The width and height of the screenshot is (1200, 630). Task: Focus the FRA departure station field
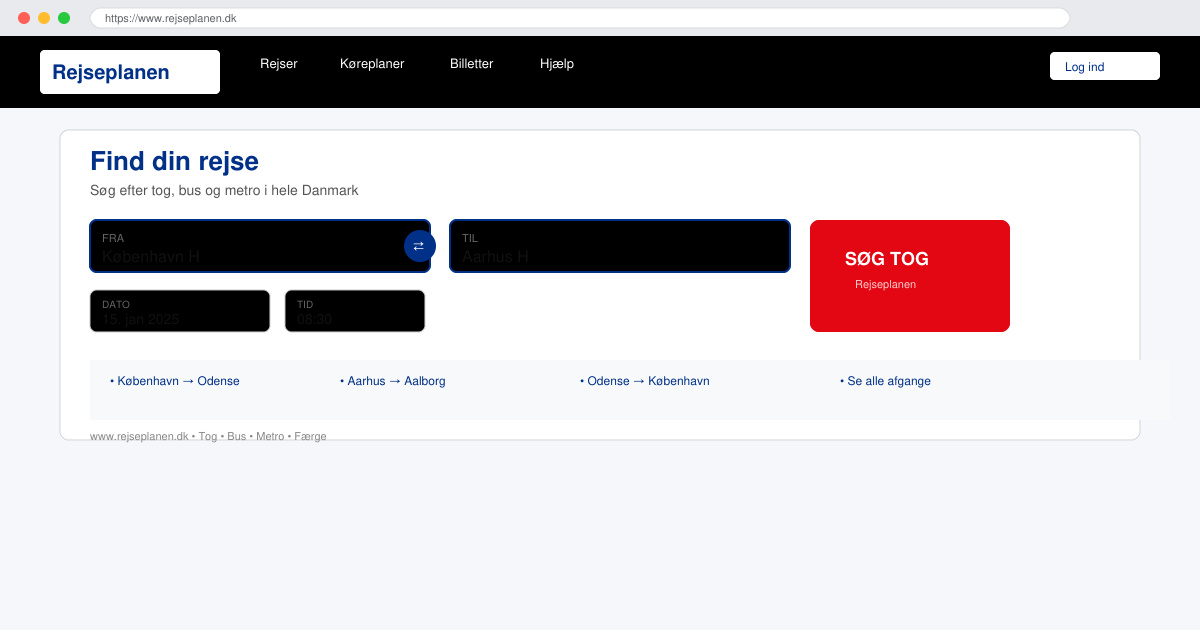260,246
